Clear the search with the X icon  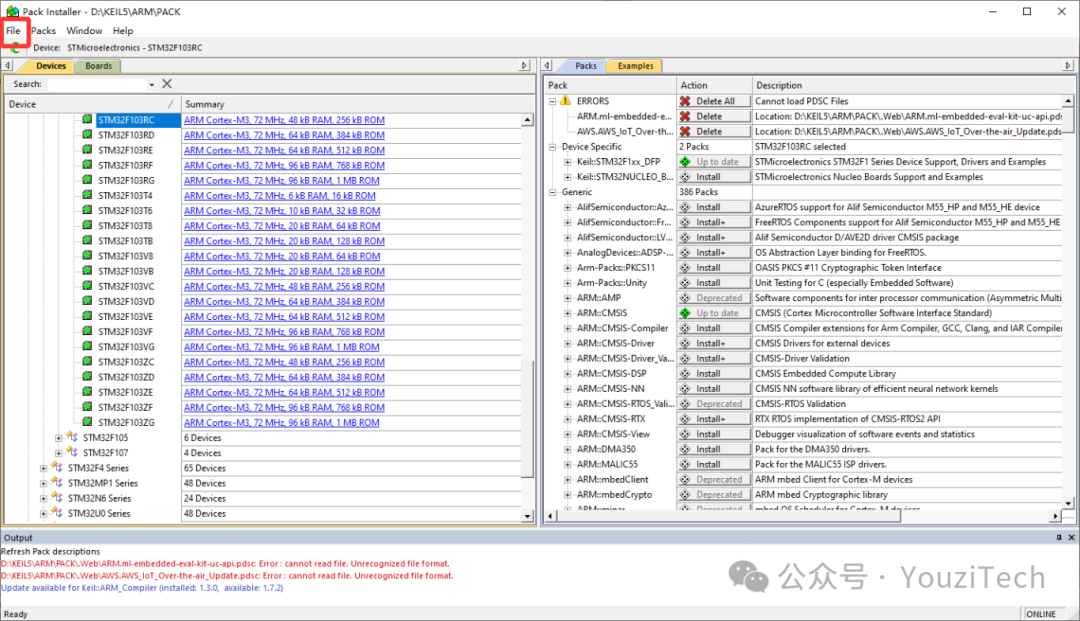coord(167,84)
